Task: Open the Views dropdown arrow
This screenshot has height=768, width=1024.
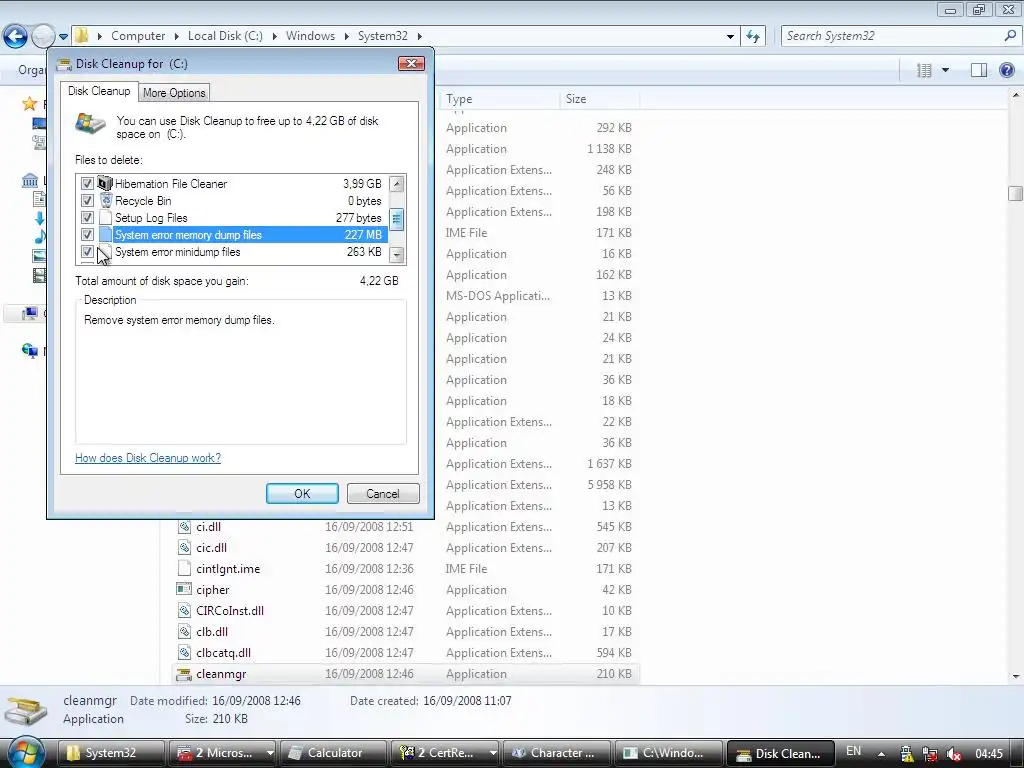Action: 945,70
